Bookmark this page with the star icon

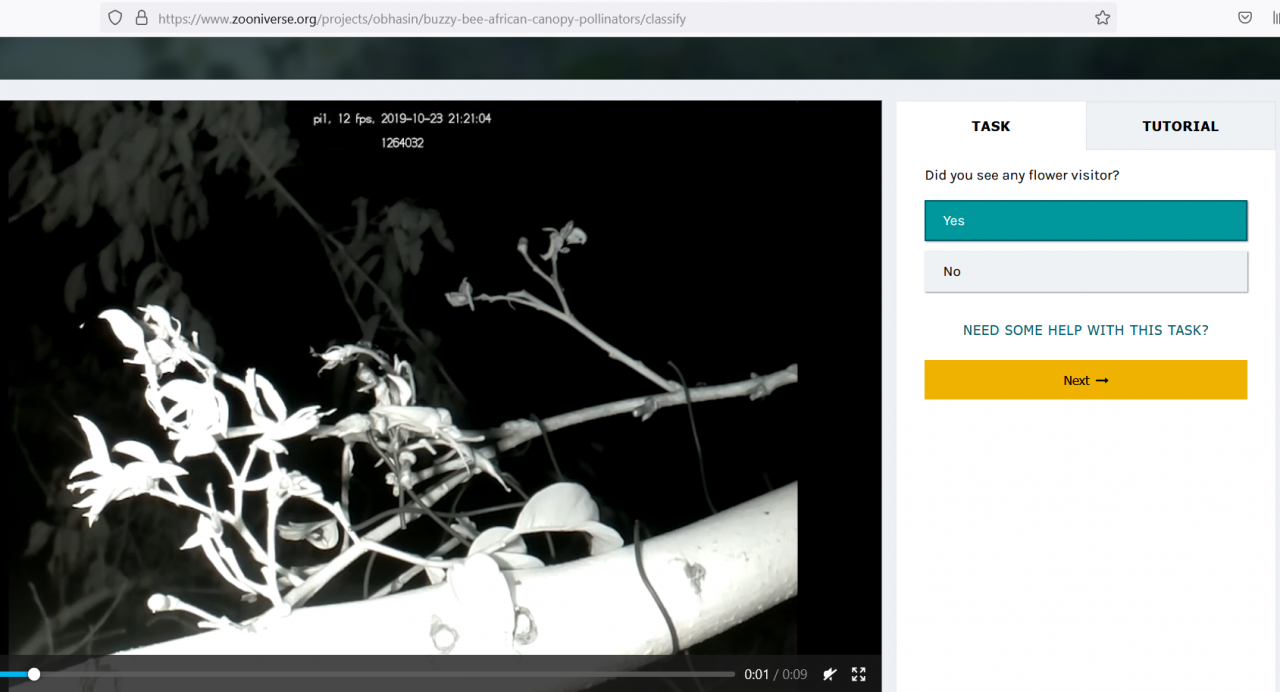tap(1102, 18)
